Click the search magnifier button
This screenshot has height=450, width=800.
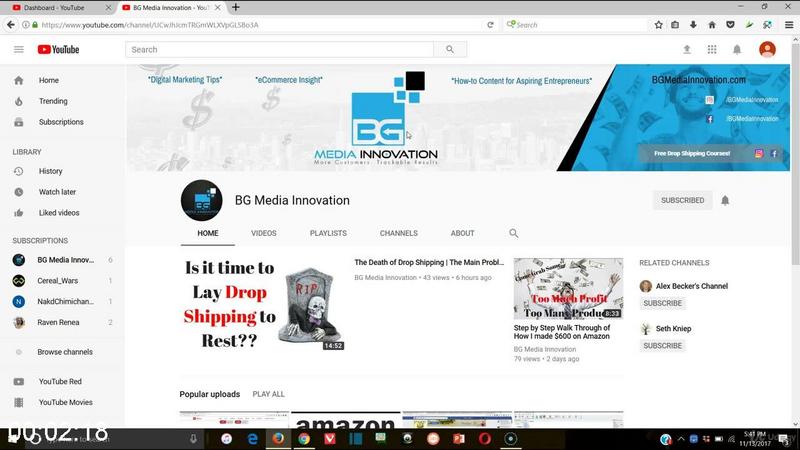(x=449, y=49)
